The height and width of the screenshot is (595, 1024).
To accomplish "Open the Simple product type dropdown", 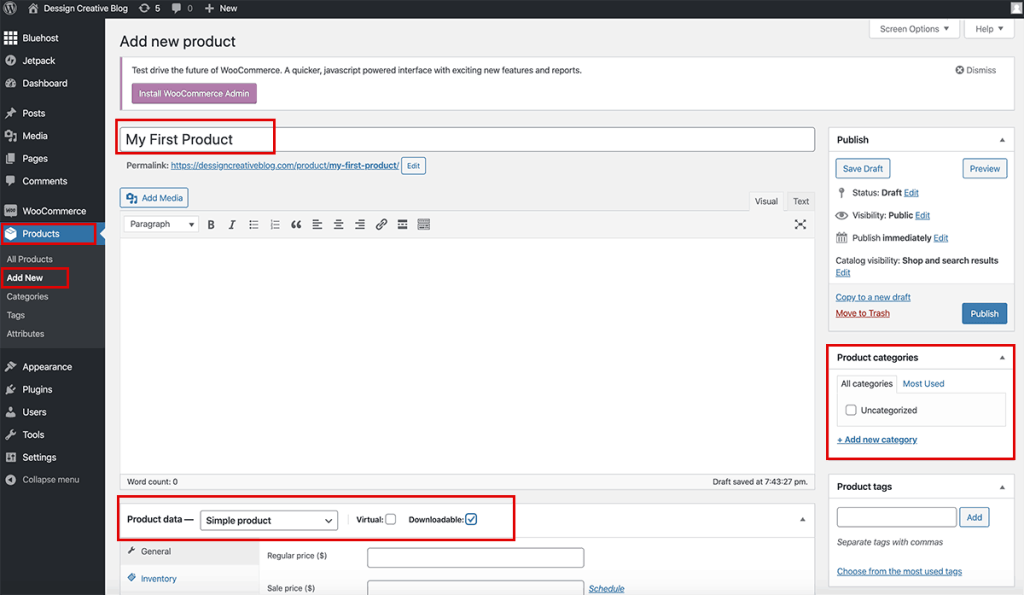I will 268,521.
